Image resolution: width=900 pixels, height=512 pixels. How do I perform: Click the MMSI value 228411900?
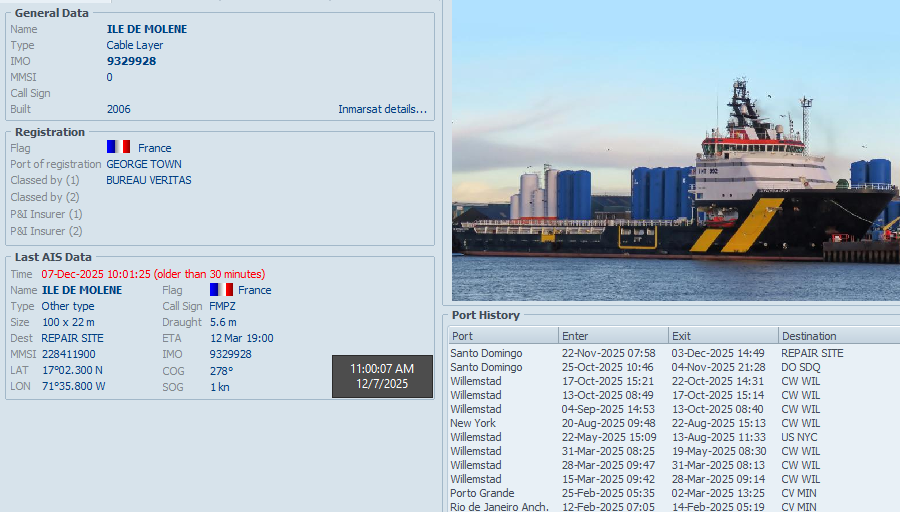point(69,354)
